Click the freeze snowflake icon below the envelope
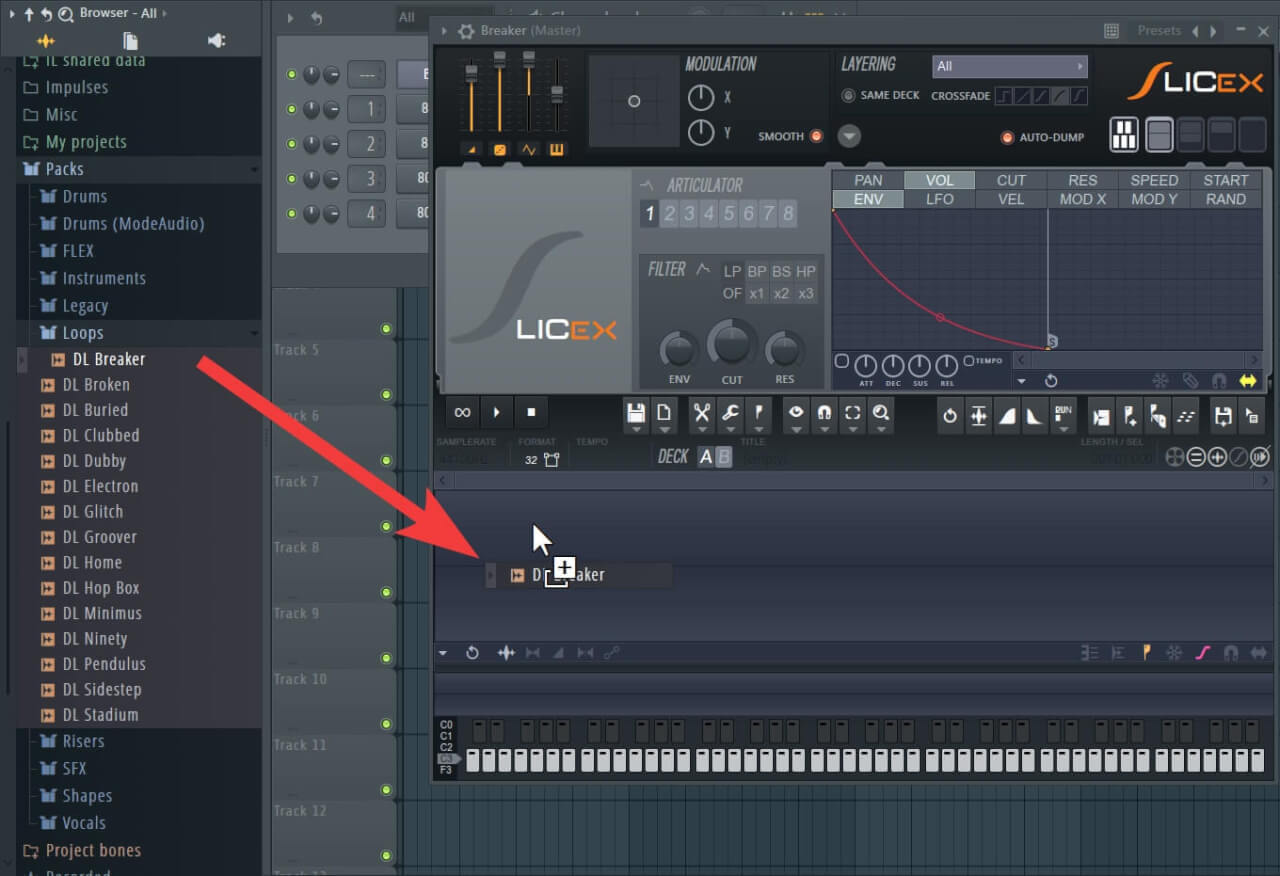The height and width of the screenshot is (876, 1280). tap(1159, 381)
